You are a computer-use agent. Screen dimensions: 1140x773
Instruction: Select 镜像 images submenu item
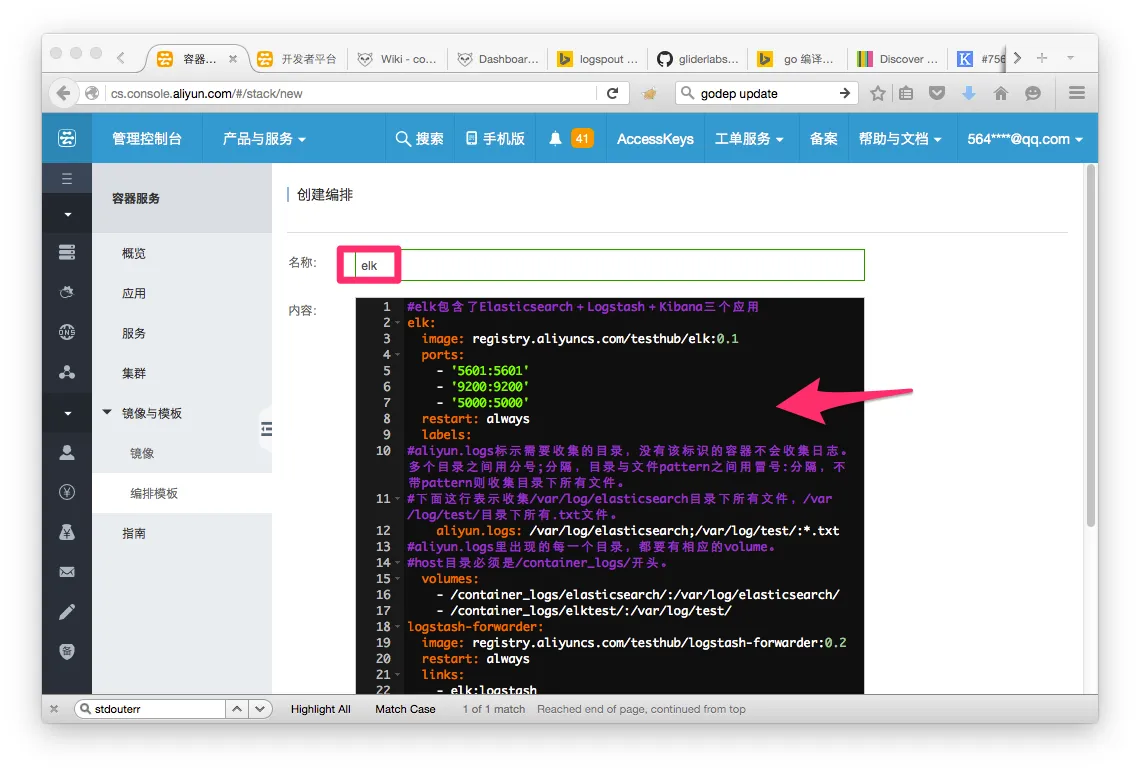pos(142,453)
